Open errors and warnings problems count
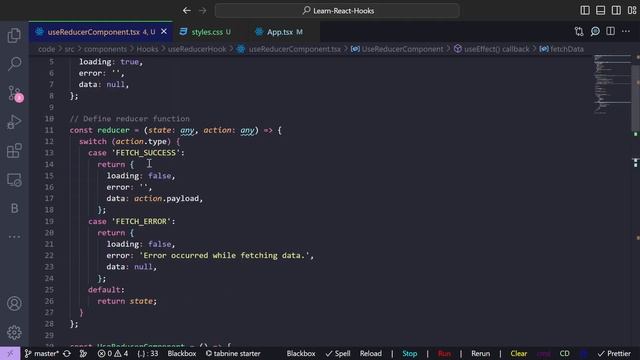 [x=113, y=353]
